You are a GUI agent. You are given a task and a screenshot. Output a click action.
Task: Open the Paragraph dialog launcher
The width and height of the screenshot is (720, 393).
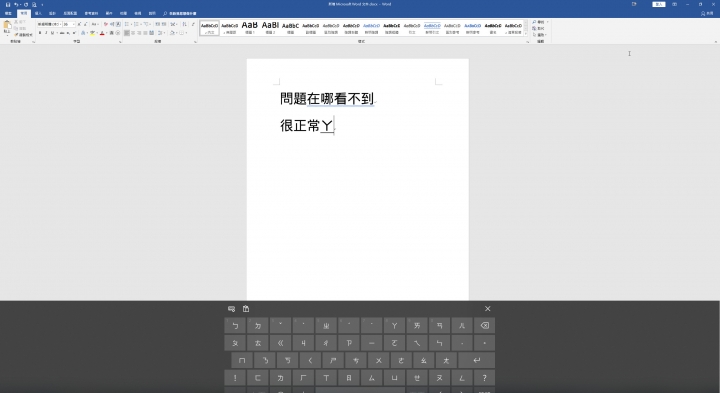coord(196,42)
